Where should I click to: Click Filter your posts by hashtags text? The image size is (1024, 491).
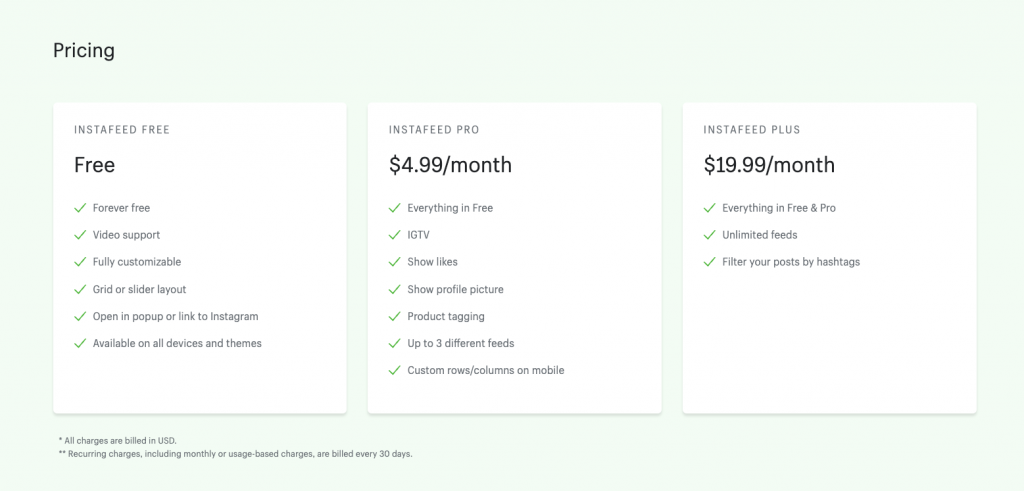[x=791, y=262]
